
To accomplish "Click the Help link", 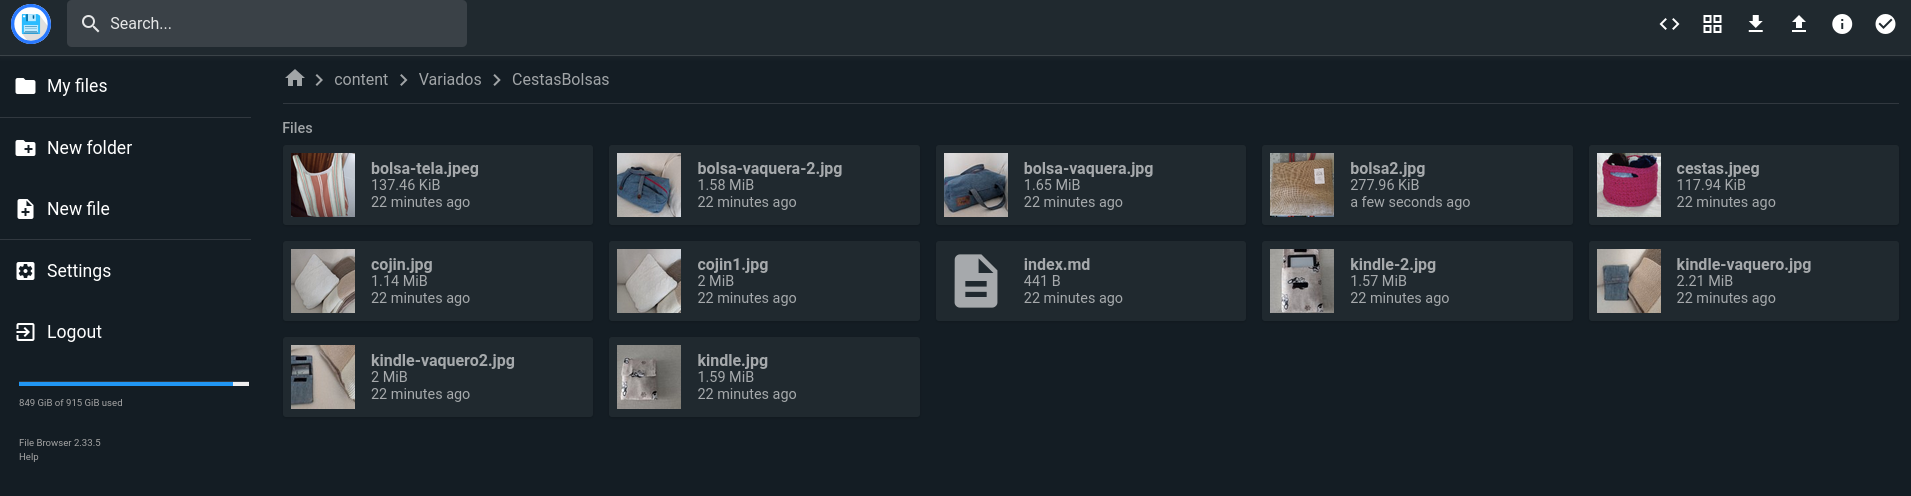I will pos(29,457).
